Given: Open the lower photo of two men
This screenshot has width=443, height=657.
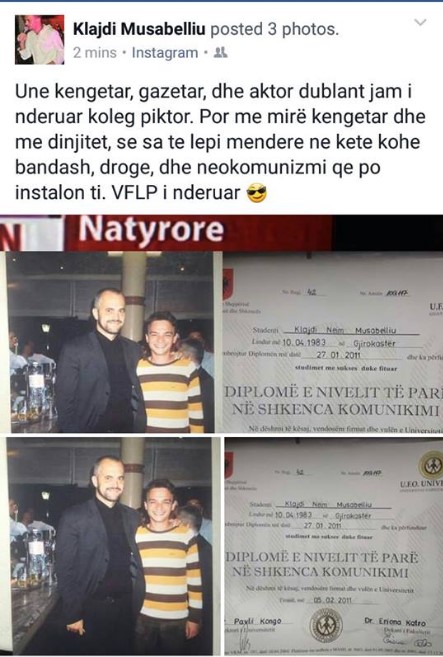Looking at the screenshot, I should point(111,546).
